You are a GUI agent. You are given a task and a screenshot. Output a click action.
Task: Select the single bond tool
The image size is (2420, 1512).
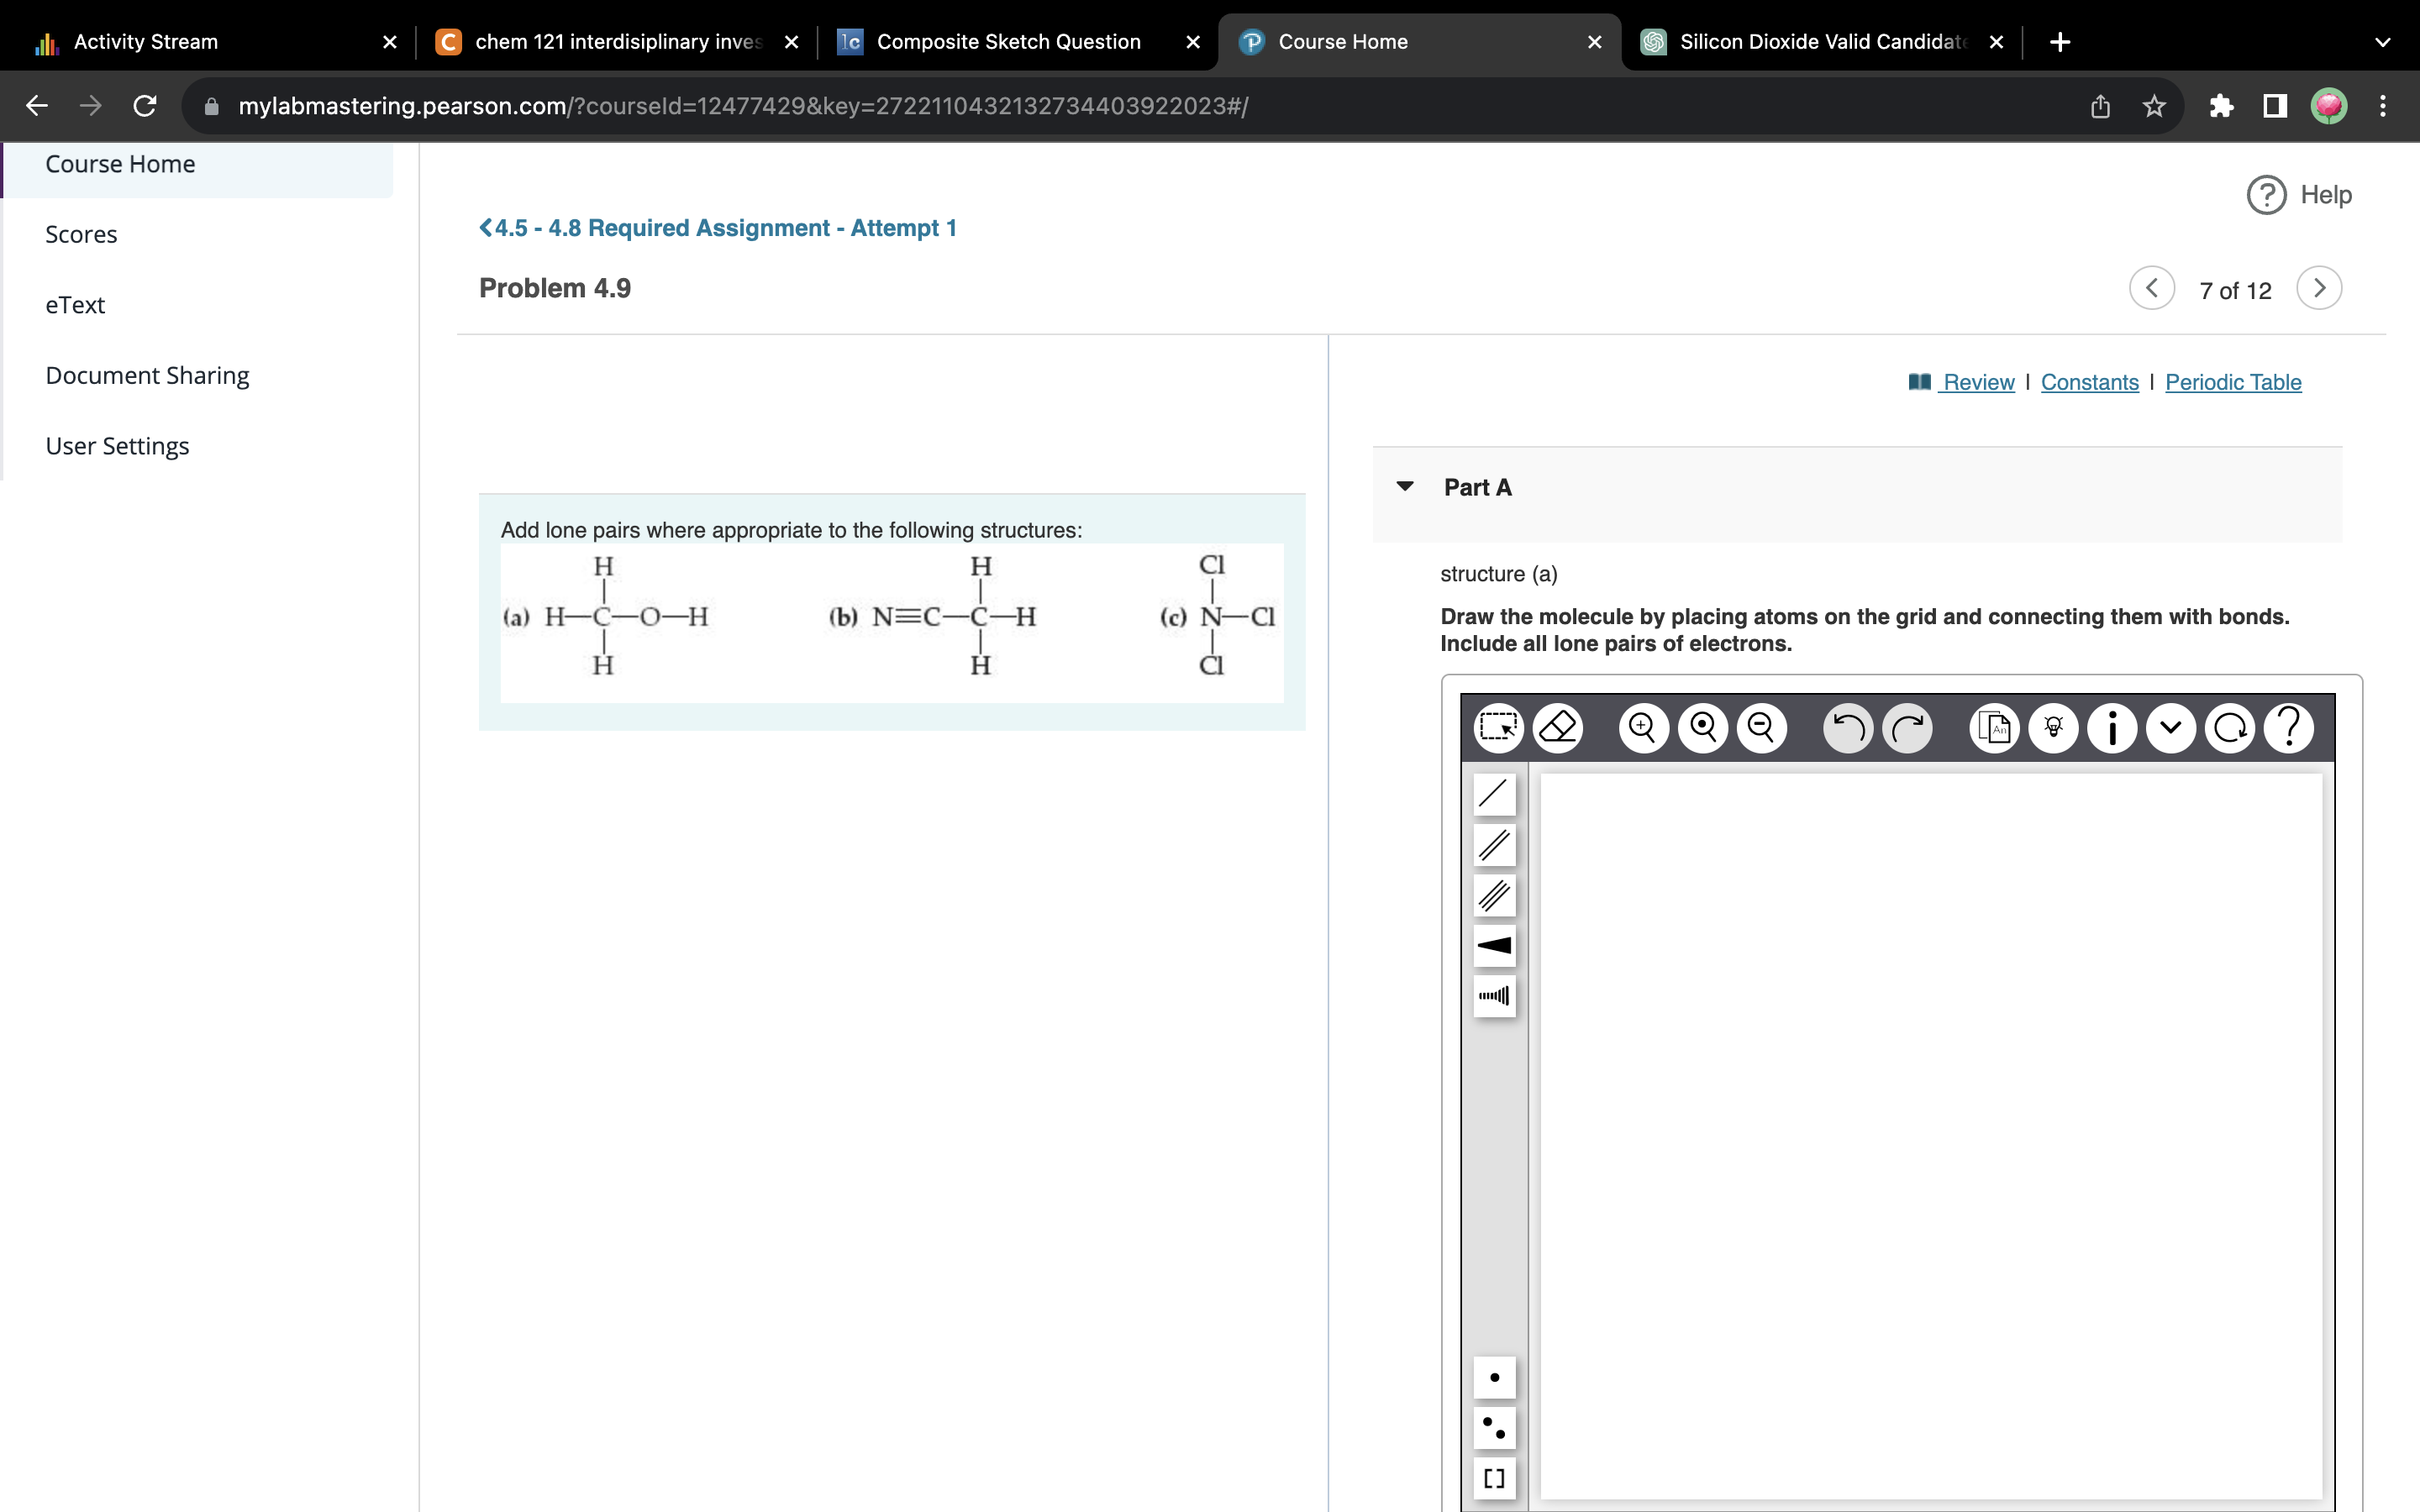[1494, 793]
